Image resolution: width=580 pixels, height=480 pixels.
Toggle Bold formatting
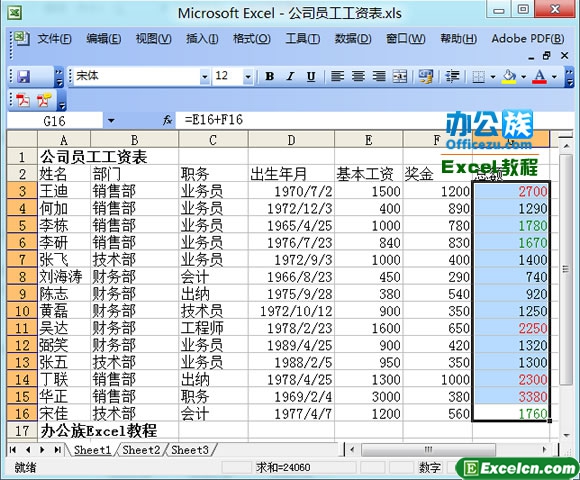pos(270,77)
